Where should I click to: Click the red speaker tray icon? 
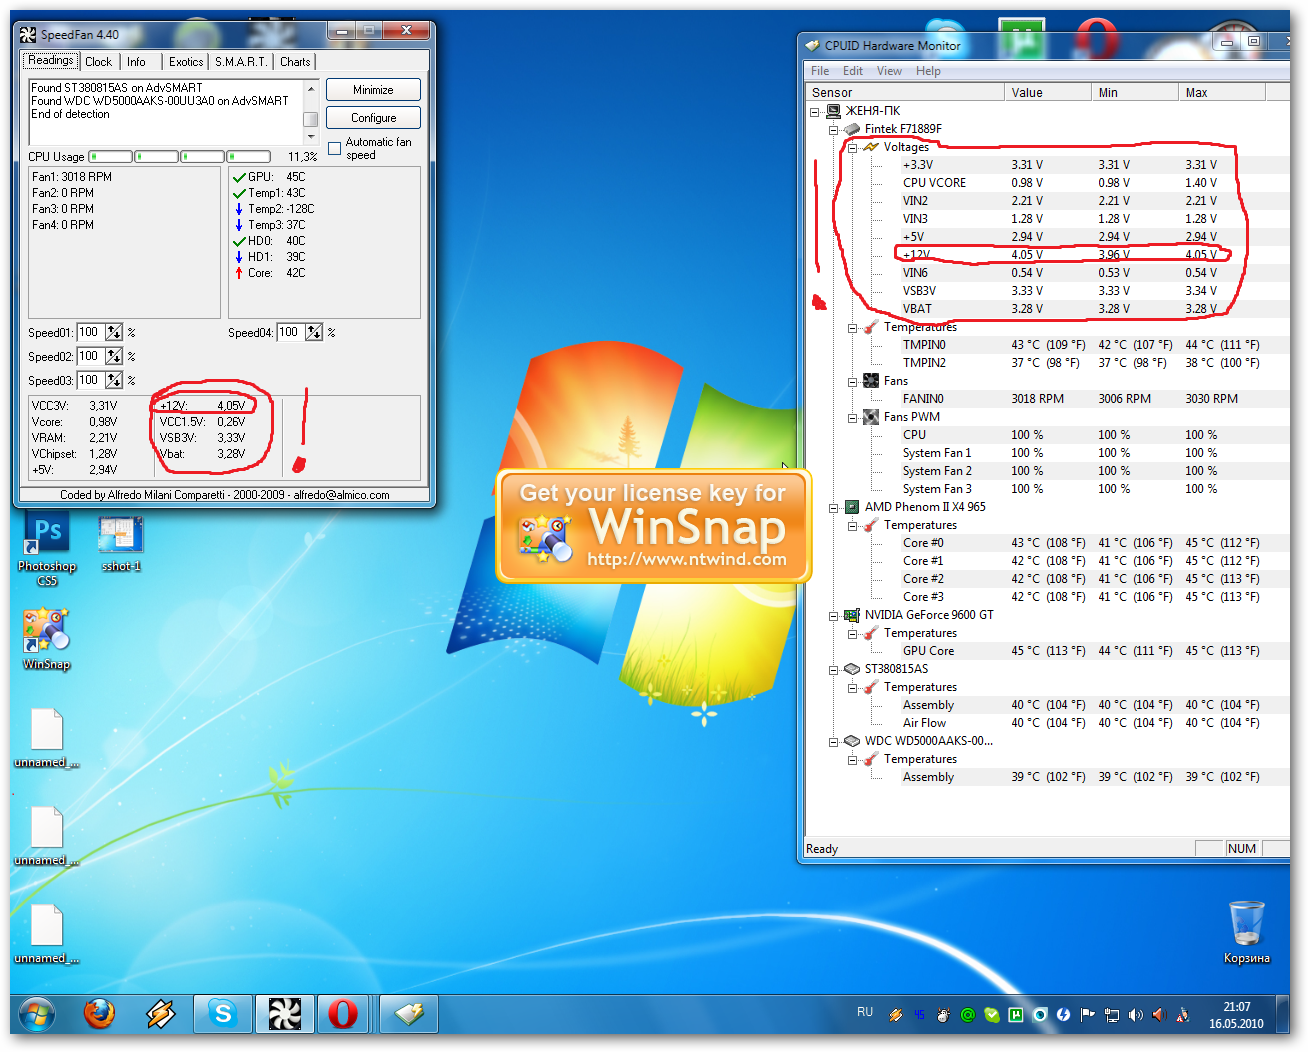point(1159,1015)
